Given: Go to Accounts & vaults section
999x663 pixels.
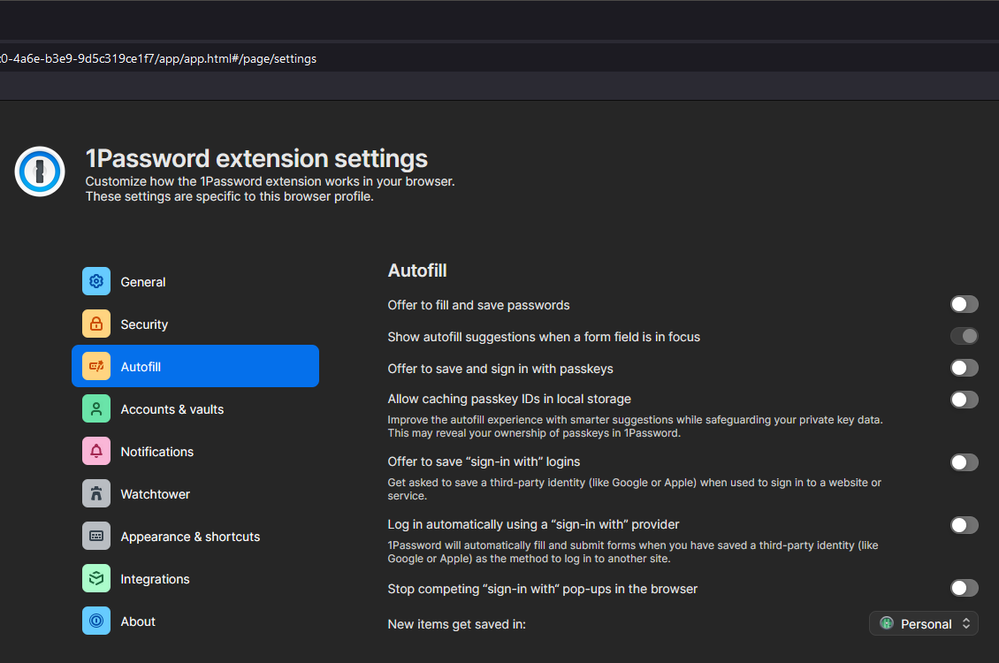Looking at the screenshot, I should (x=195, y=409).
